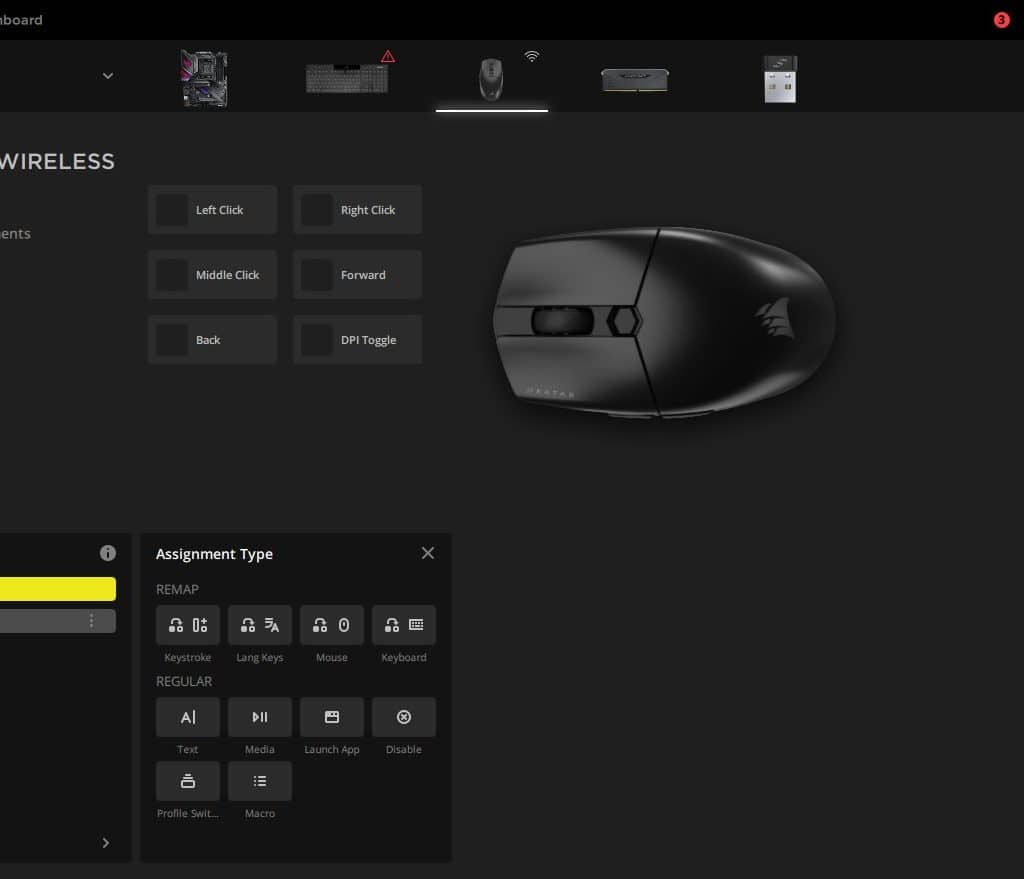Image resolution: width=1024 pixels, height=879 pixels.
Task: Select the Launch App assignment icon
Action: tap(332, 717)
